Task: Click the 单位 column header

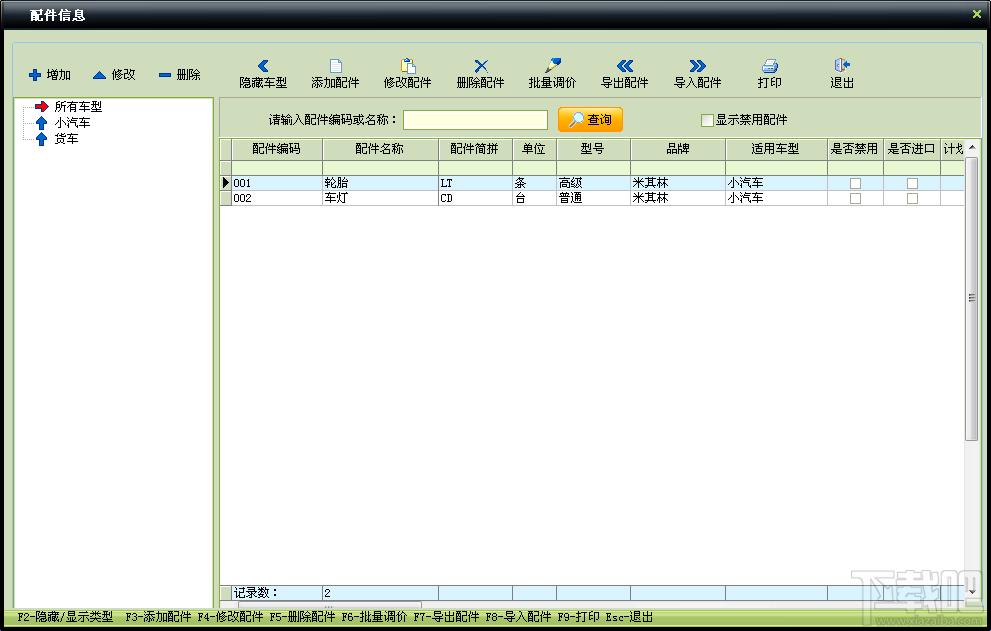Action: 534,149
